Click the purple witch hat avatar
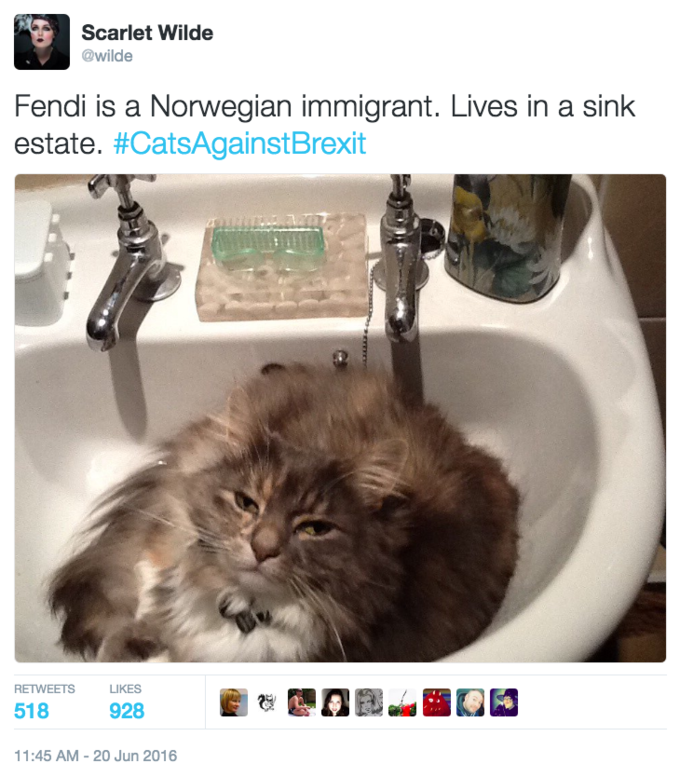Image resolution: width=680 pixels, height=777 pixels. [x=504, y=702]
